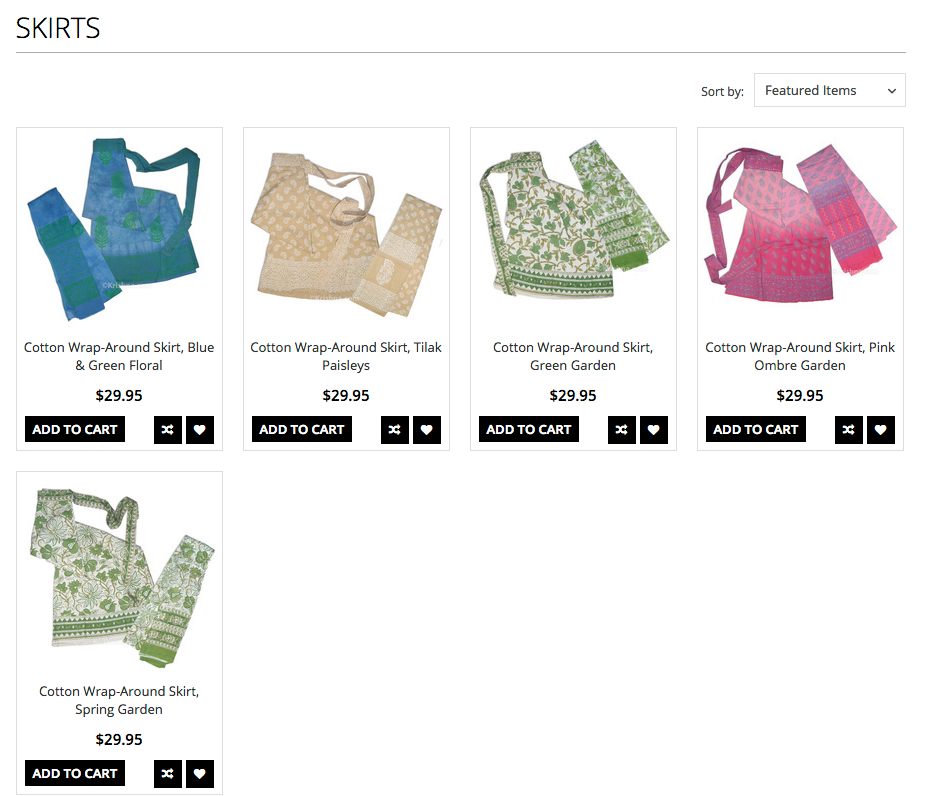Add Green Garden skirt to cart
The width and height of the screenshot is (935, 796).
(x=529, y=429)
